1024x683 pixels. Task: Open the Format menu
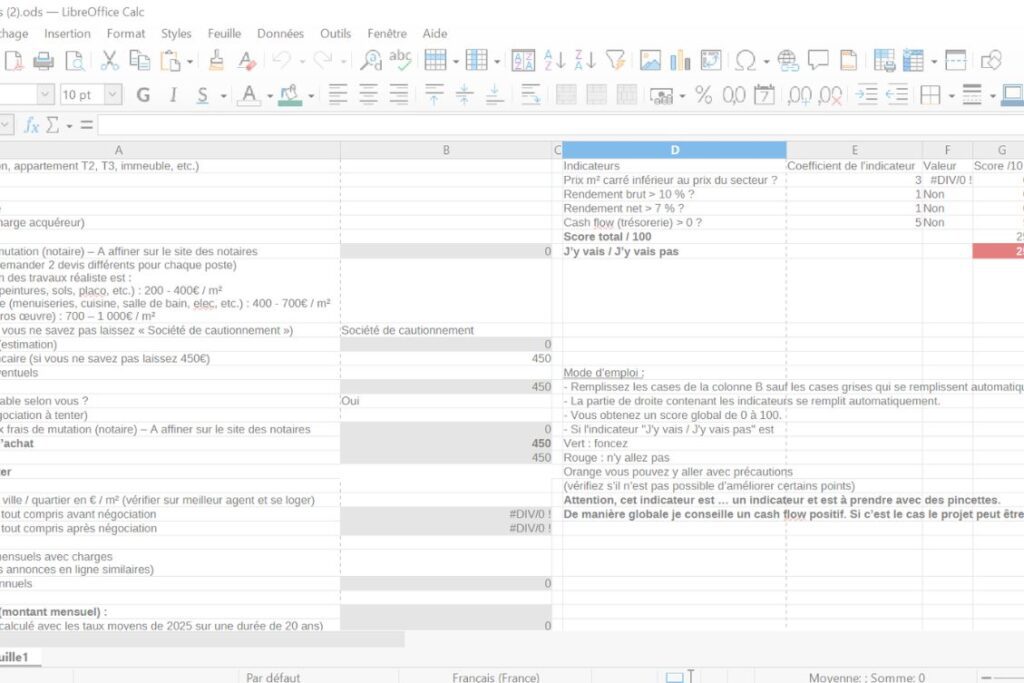(126, 33)
